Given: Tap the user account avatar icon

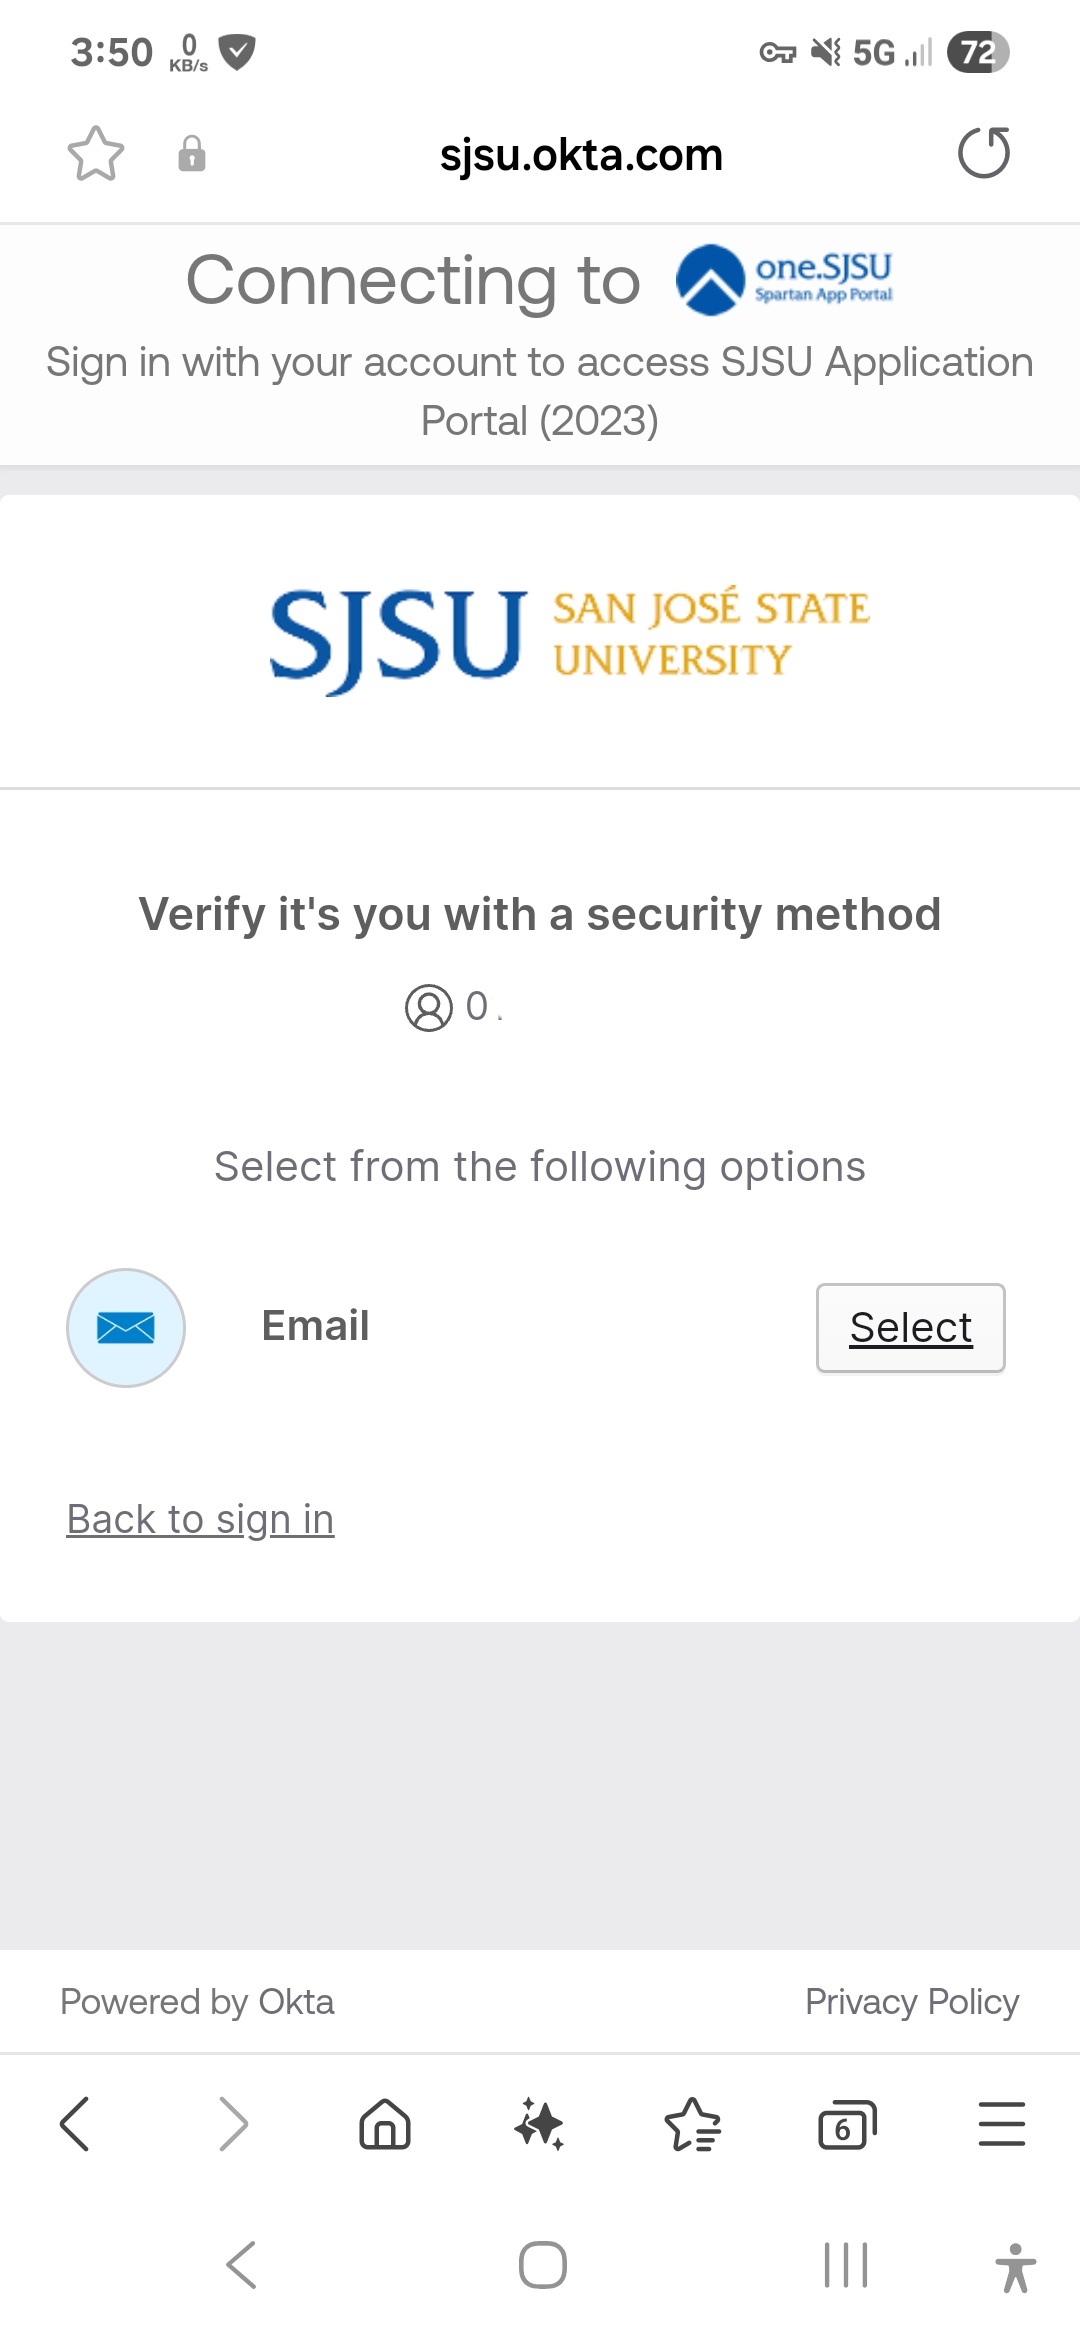Looking at the screenshot, I should [x=429, y=1007].
